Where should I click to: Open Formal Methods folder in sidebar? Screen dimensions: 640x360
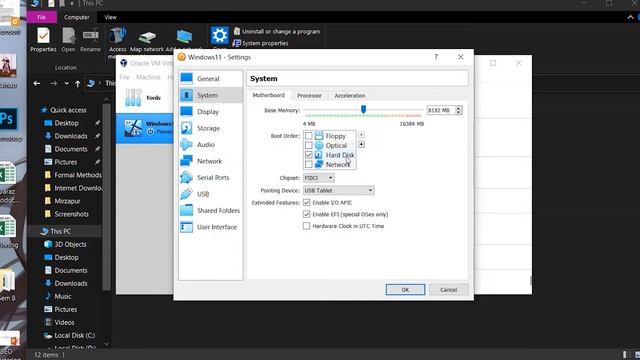[x=73, y=175]
